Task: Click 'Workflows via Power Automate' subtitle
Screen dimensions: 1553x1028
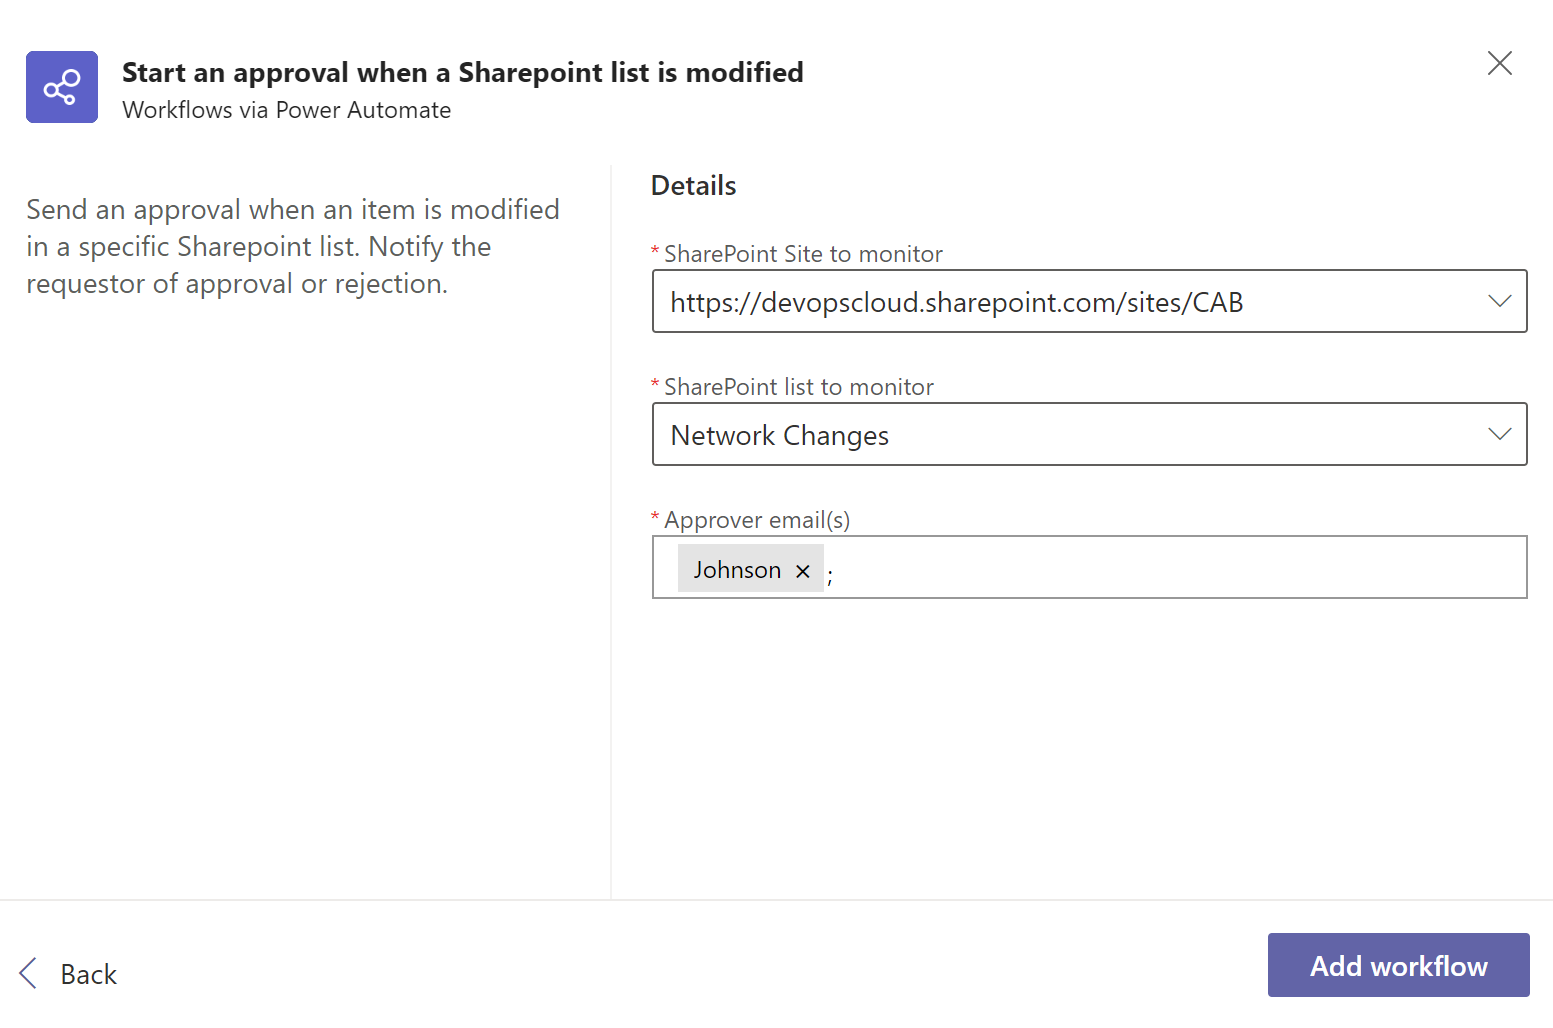Action: (x=286, y=110)
